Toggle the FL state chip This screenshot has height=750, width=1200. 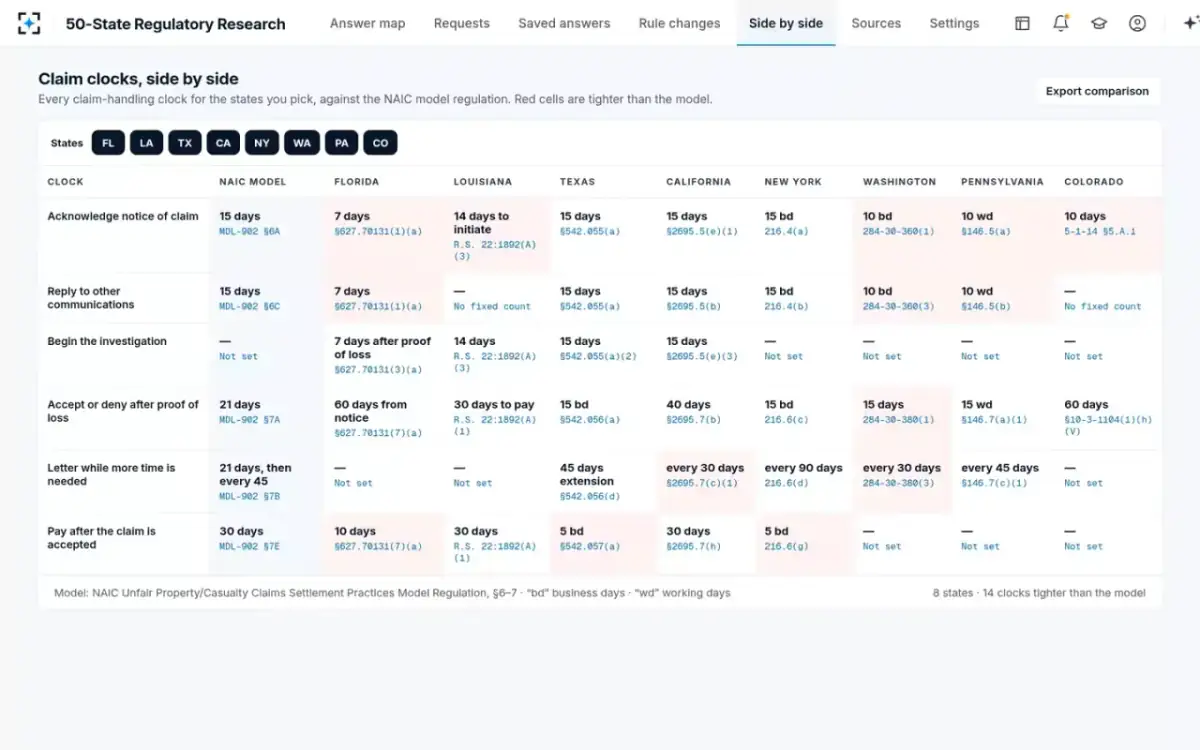(108, 143)
